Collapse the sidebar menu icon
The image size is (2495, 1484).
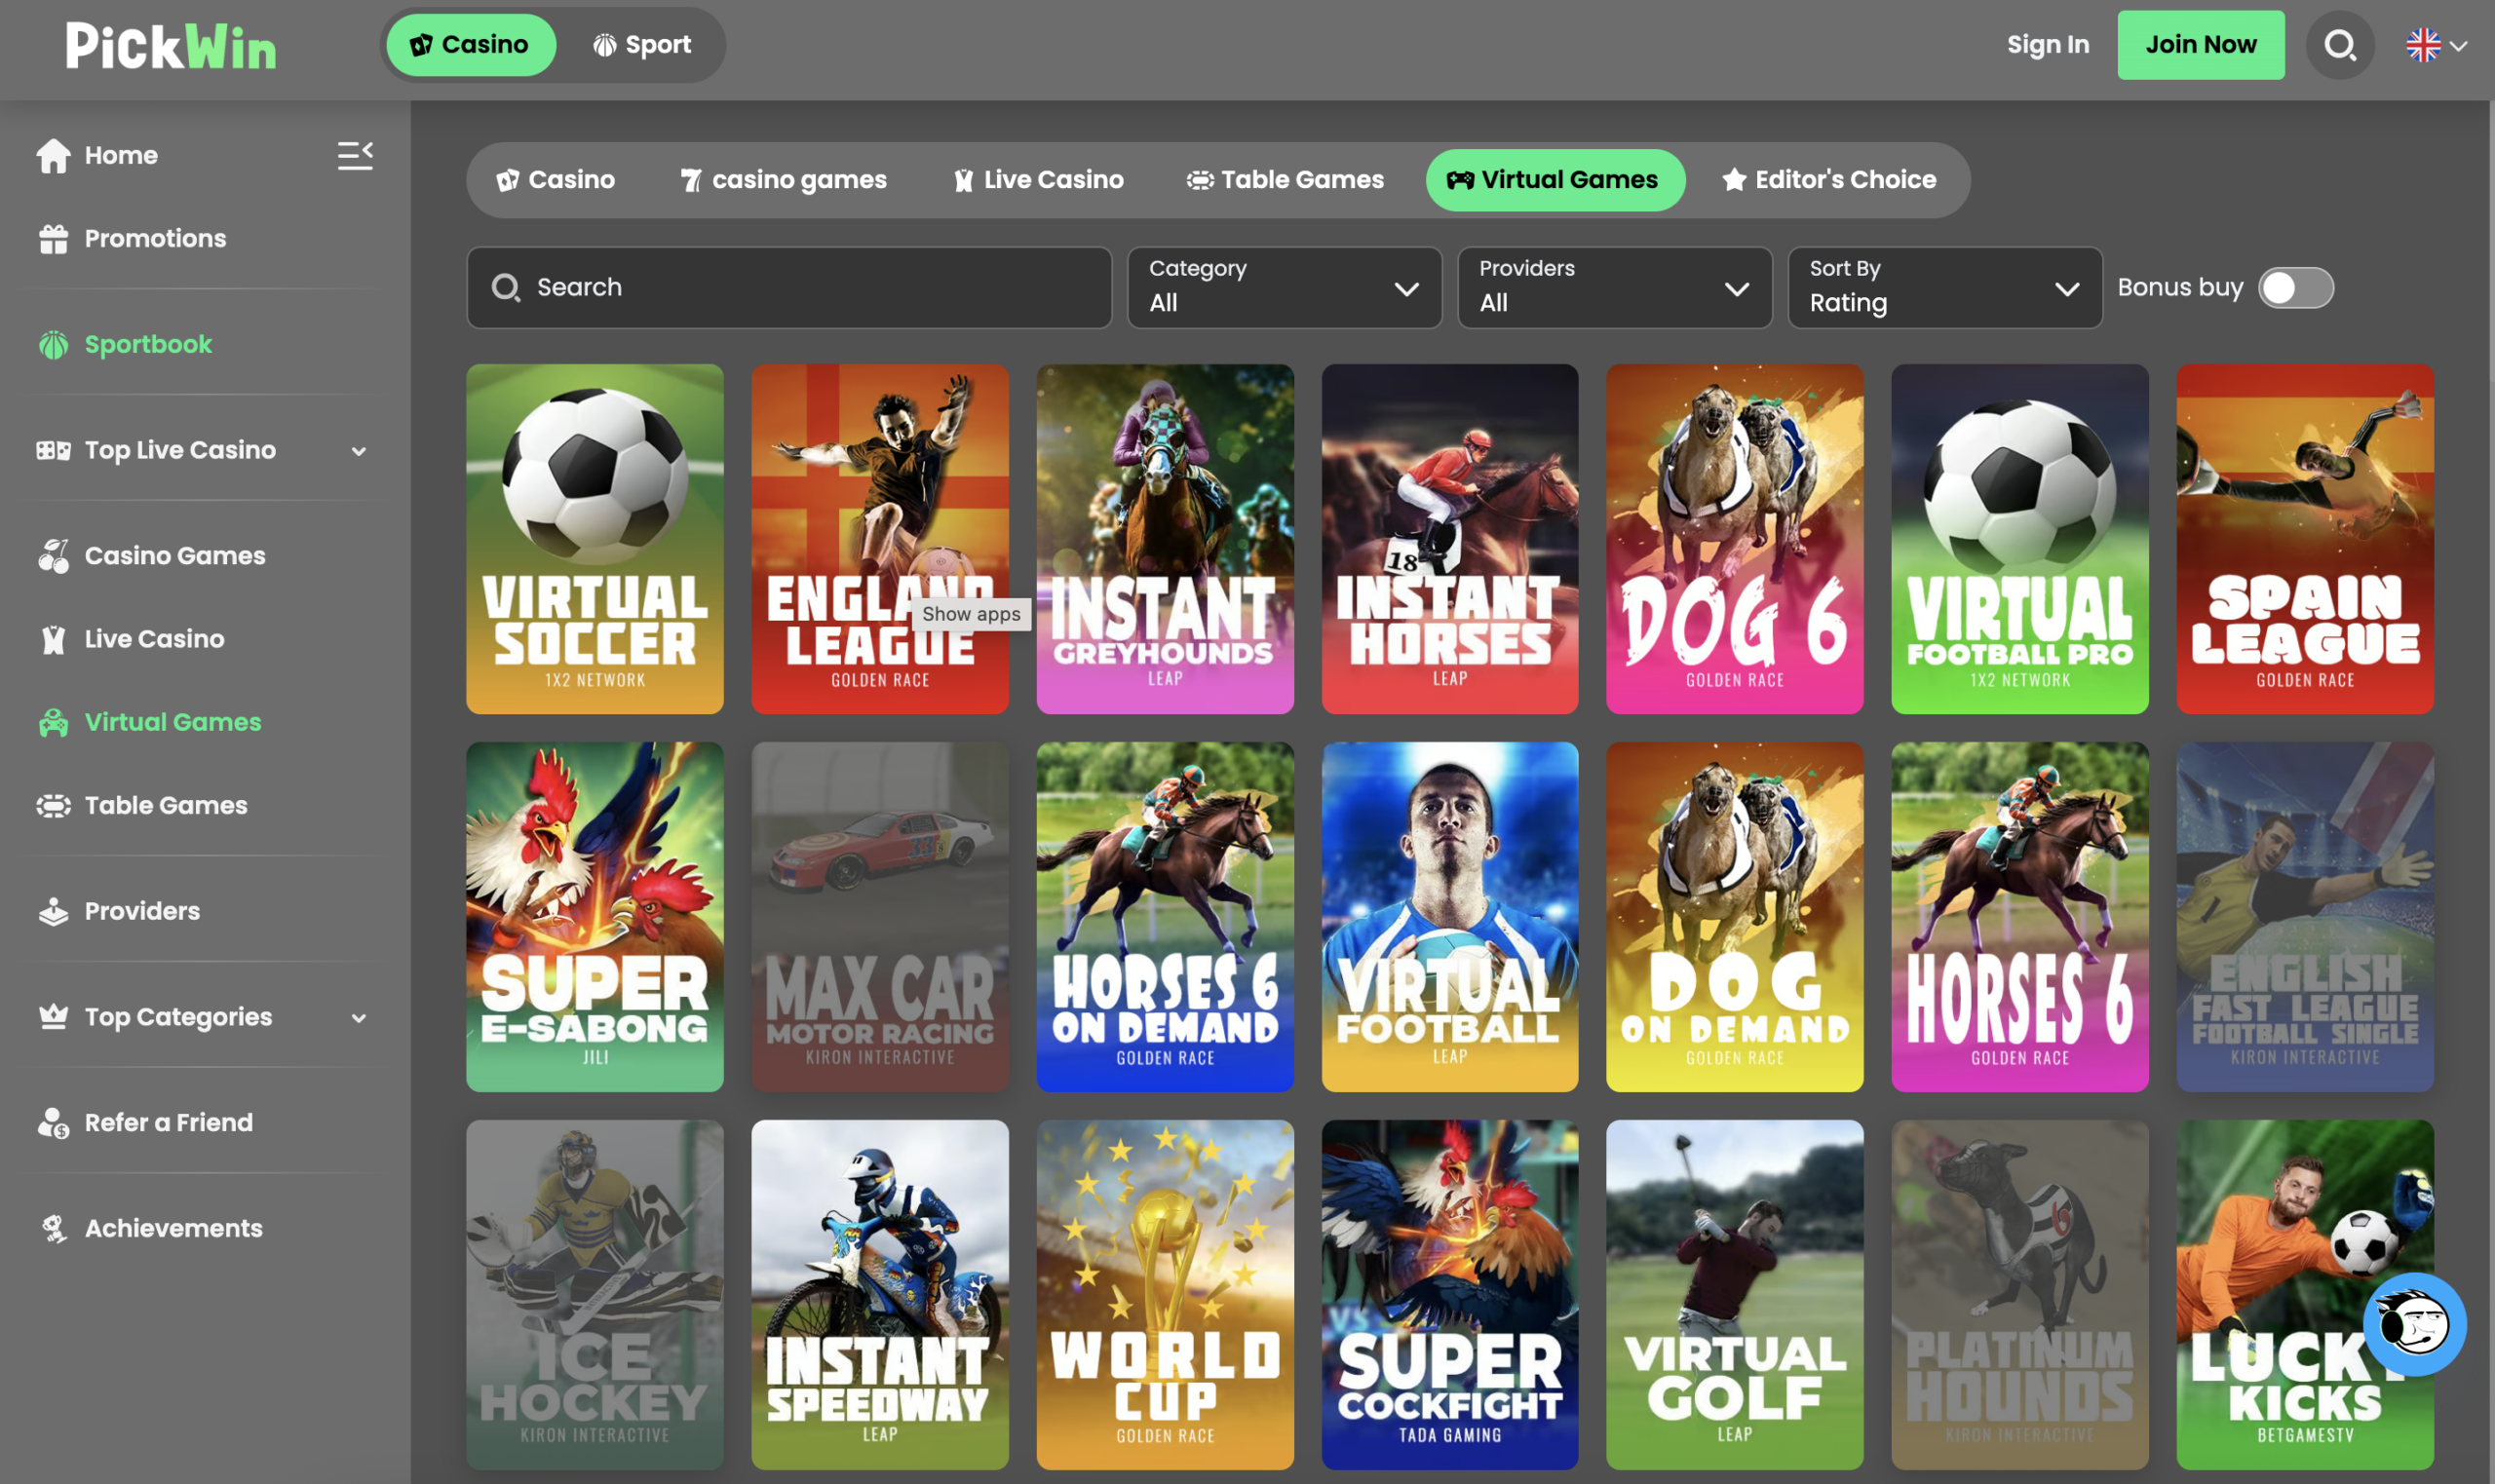tap(355, 155)
